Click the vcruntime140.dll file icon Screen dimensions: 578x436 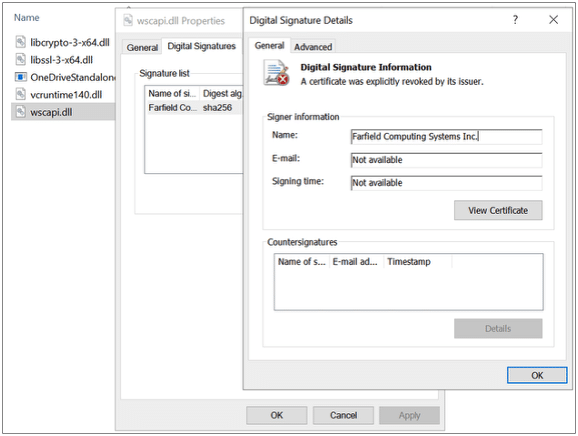(x=21, y=94)
